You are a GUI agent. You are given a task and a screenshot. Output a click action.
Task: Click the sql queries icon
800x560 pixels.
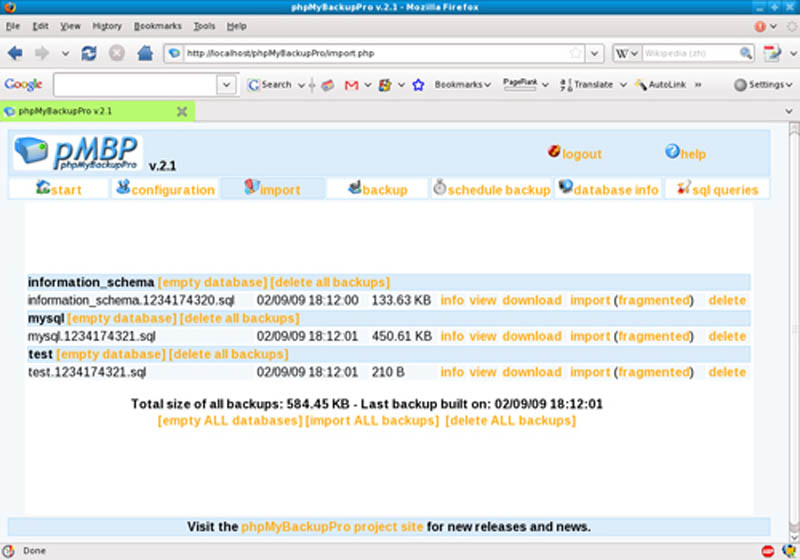point(684,187)
